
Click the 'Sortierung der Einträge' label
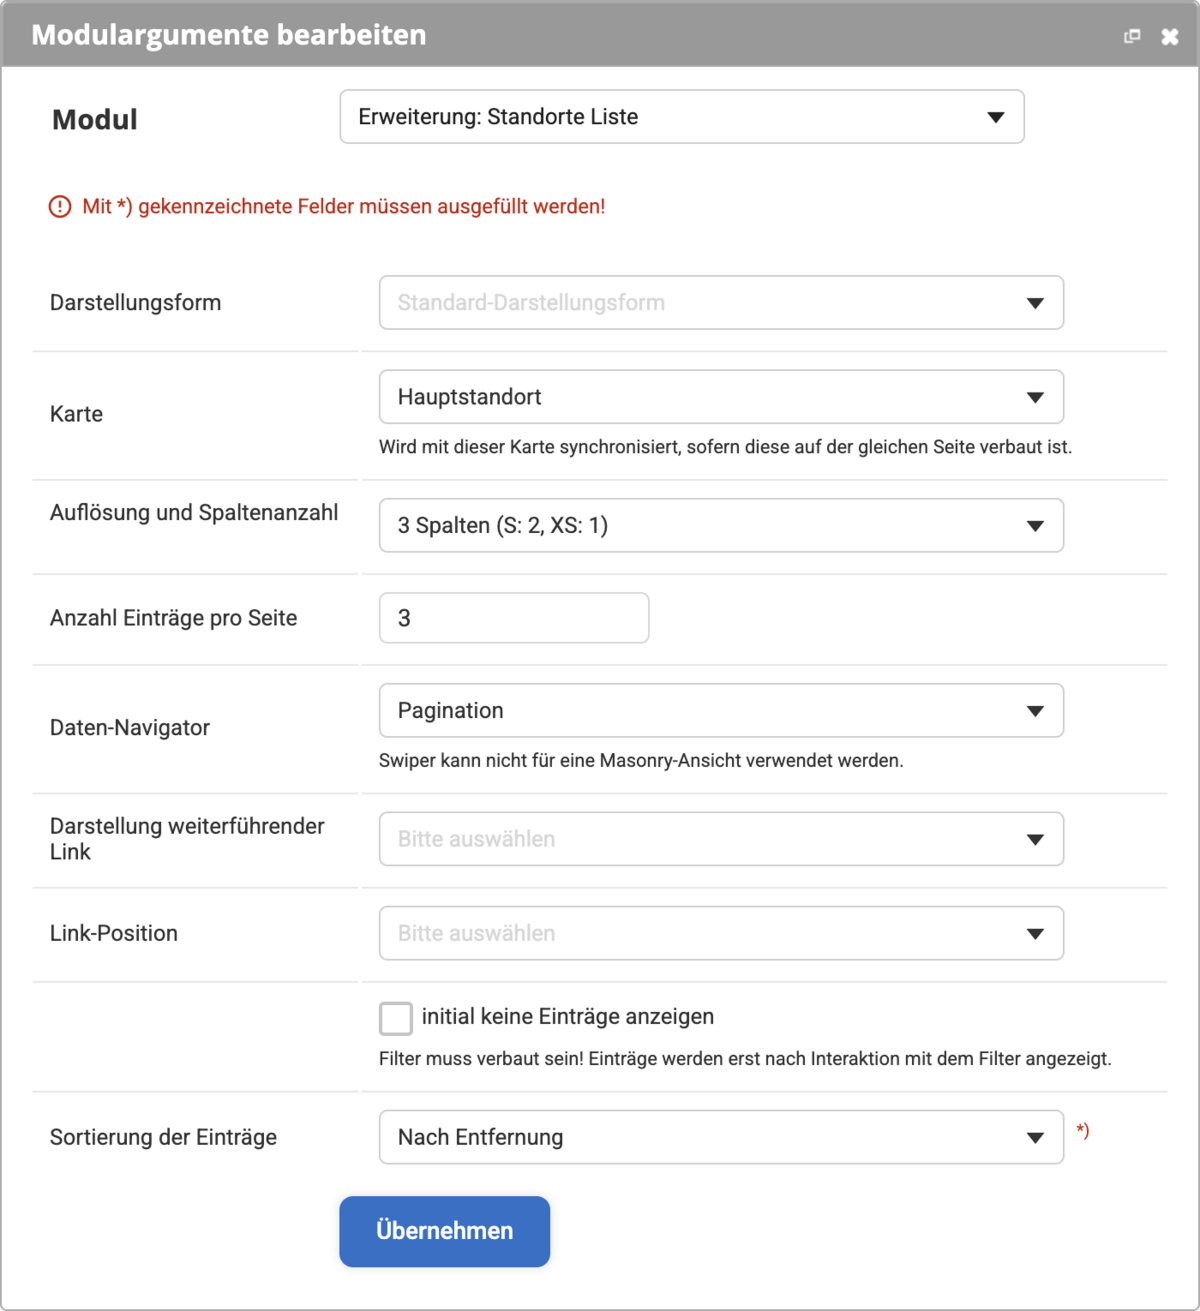point(164,1137)
